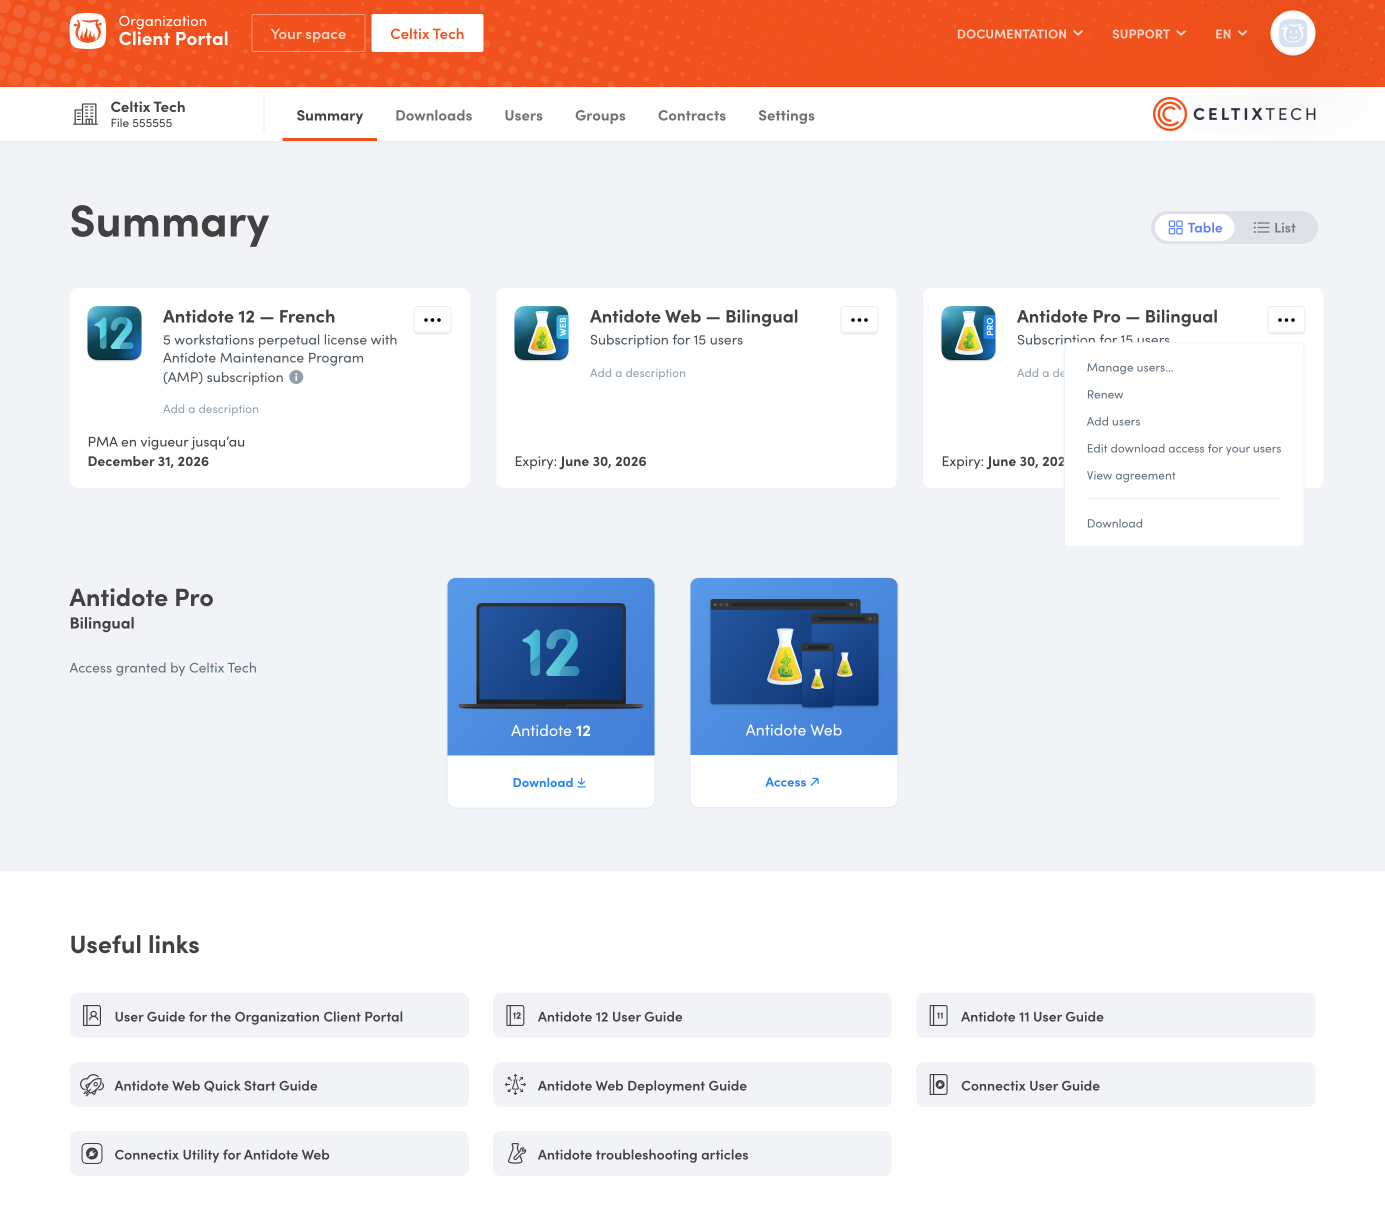This screenshot has height=1216, width=1385.
Task: Click the Client Portal flame logo icon
Action: point(88,31)
